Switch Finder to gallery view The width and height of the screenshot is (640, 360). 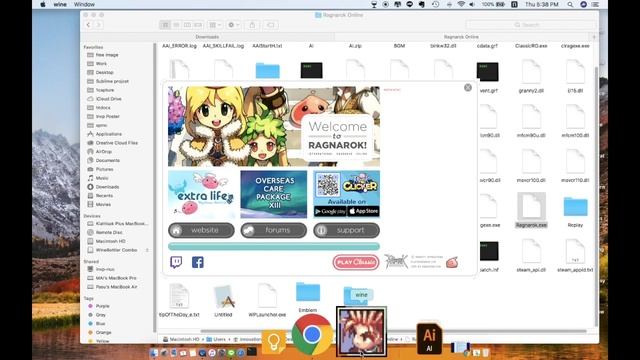click(x=198, y=25)
